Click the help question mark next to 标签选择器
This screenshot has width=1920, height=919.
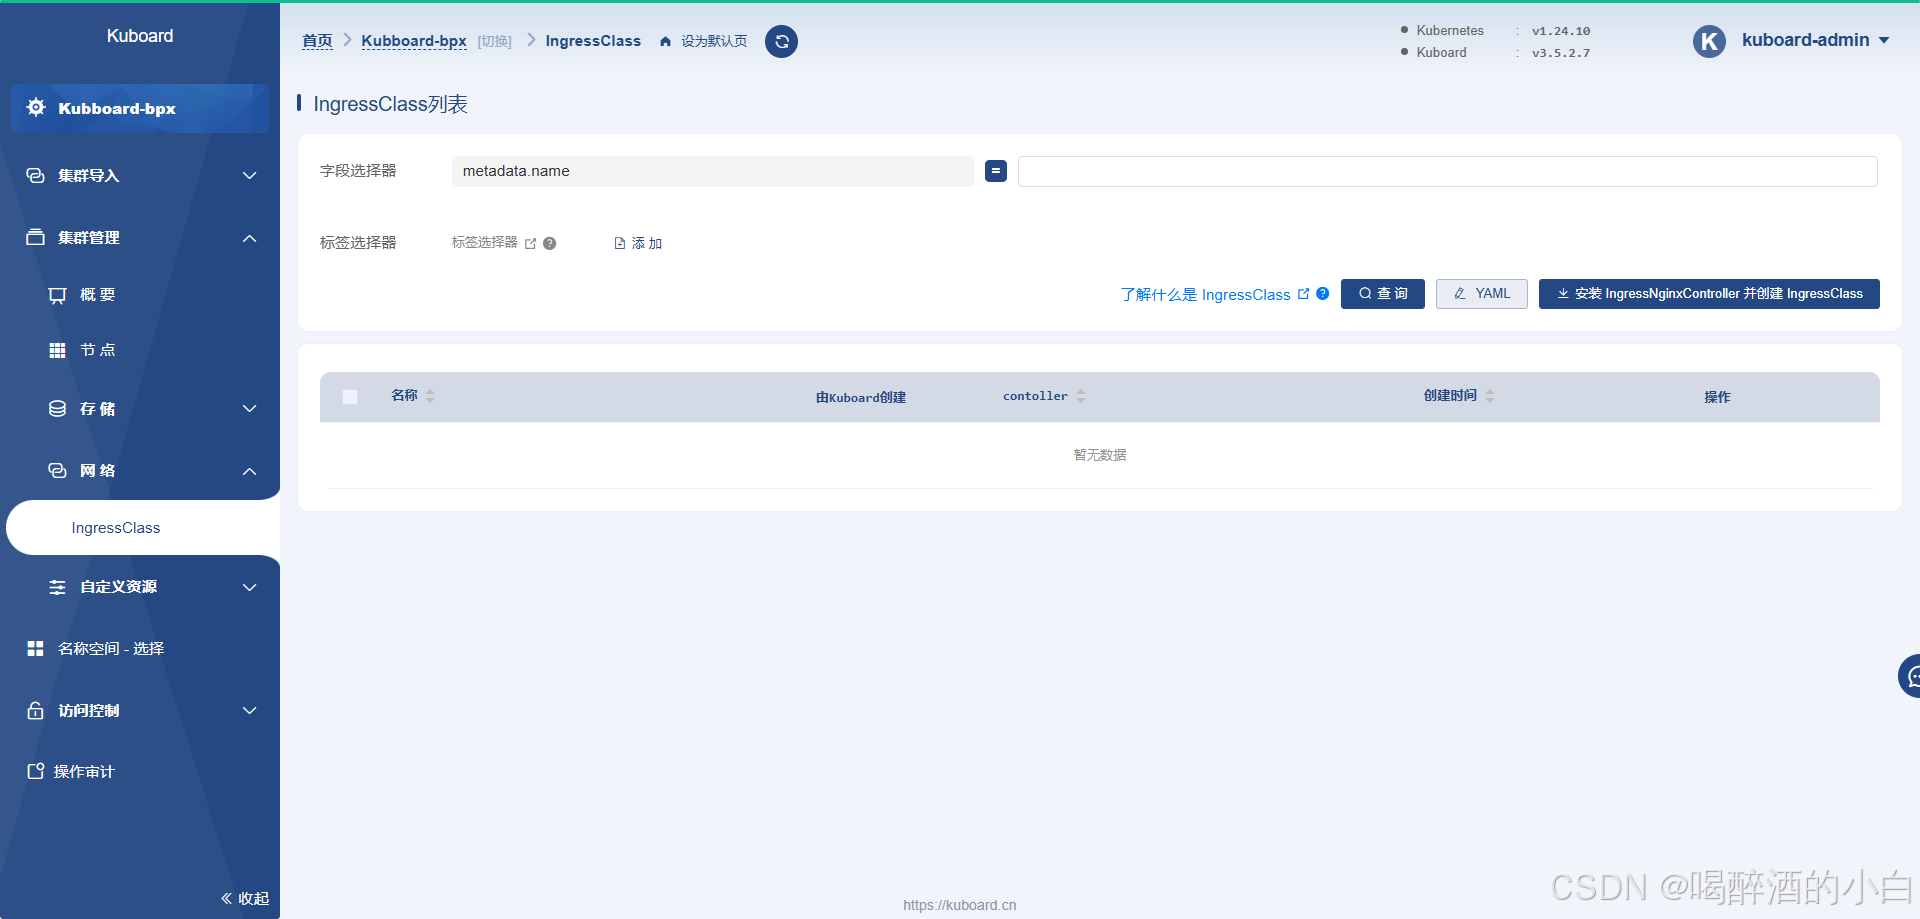(550, 243)
